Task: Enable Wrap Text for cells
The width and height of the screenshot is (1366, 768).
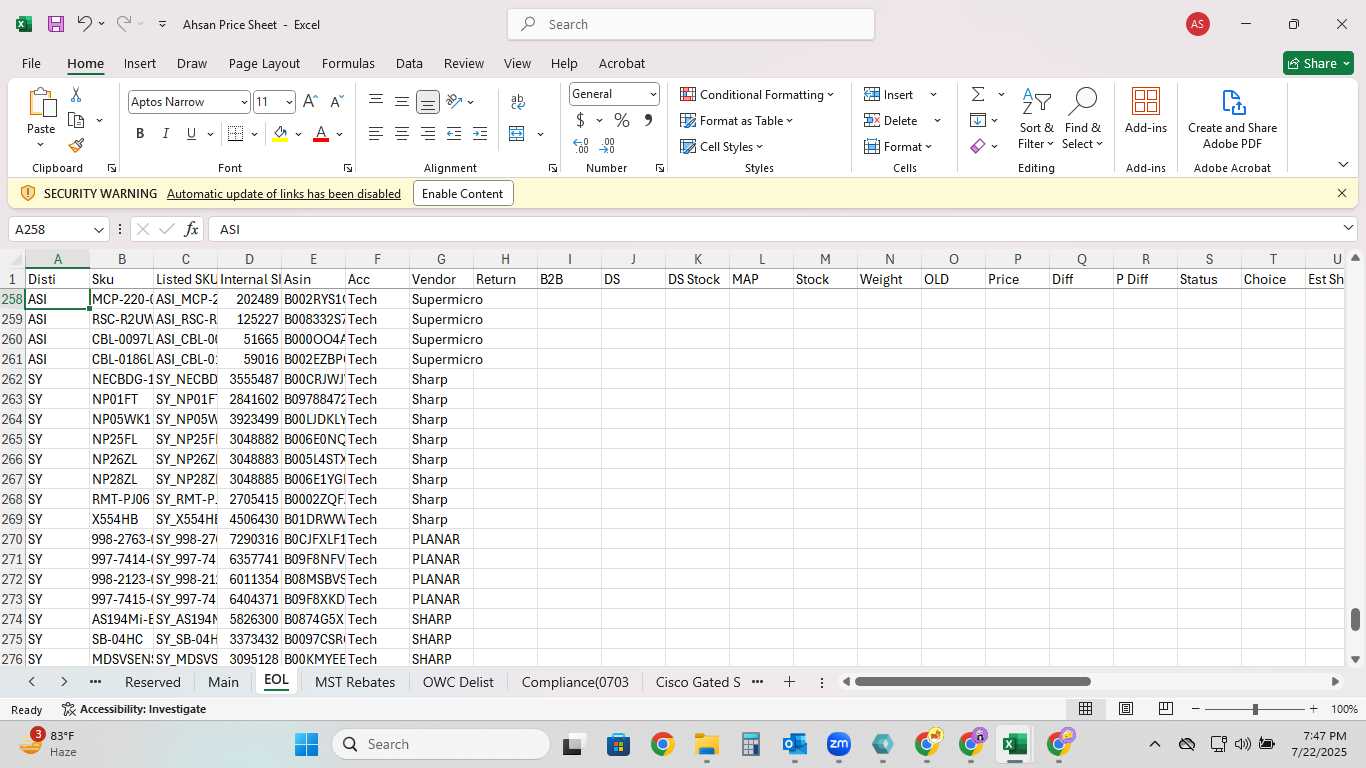Action: pyautogui.click(x=518, y=102)
